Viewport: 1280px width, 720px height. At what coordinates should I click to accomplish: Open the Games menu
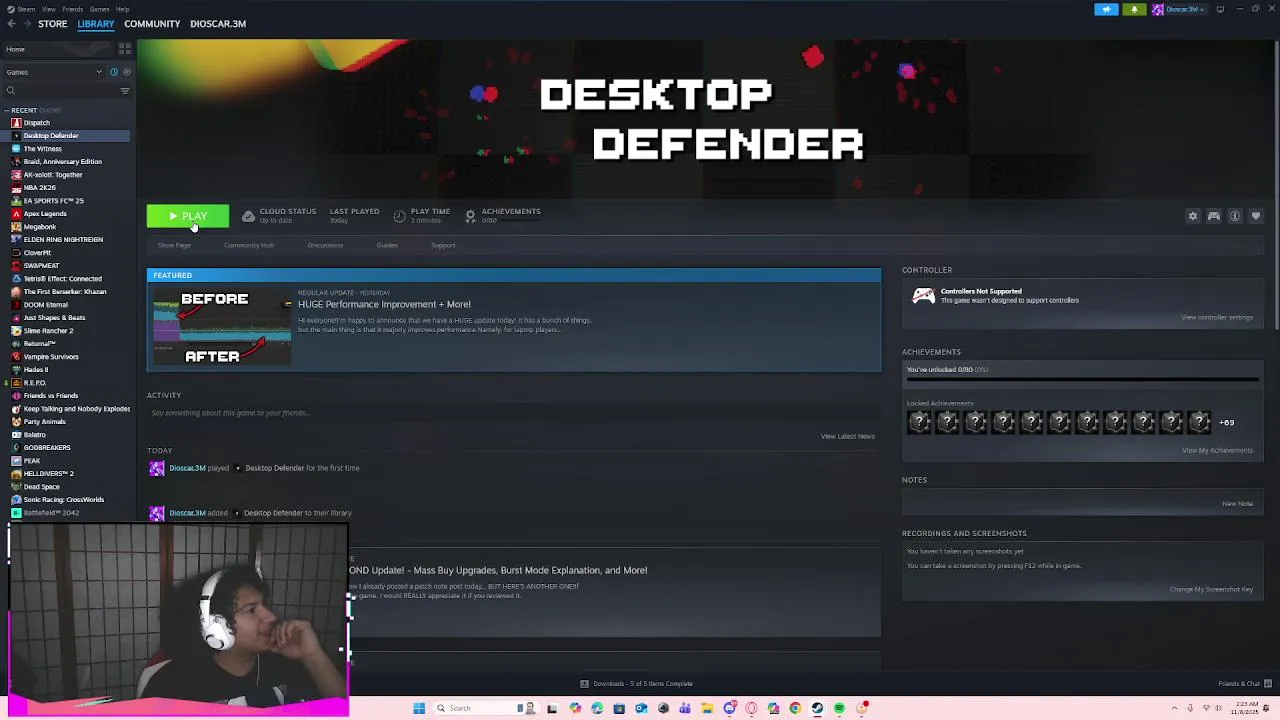(x=99, y=9)
